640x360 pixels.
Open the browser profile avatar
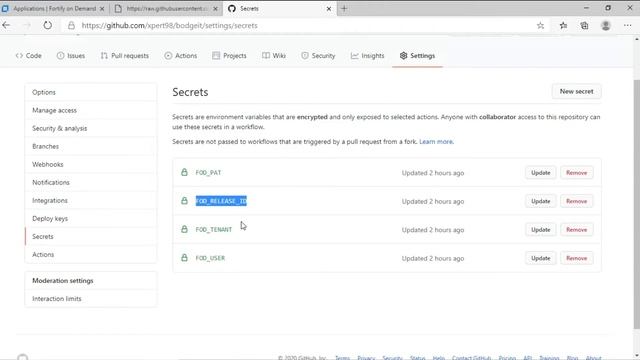(x=606, y=25)
